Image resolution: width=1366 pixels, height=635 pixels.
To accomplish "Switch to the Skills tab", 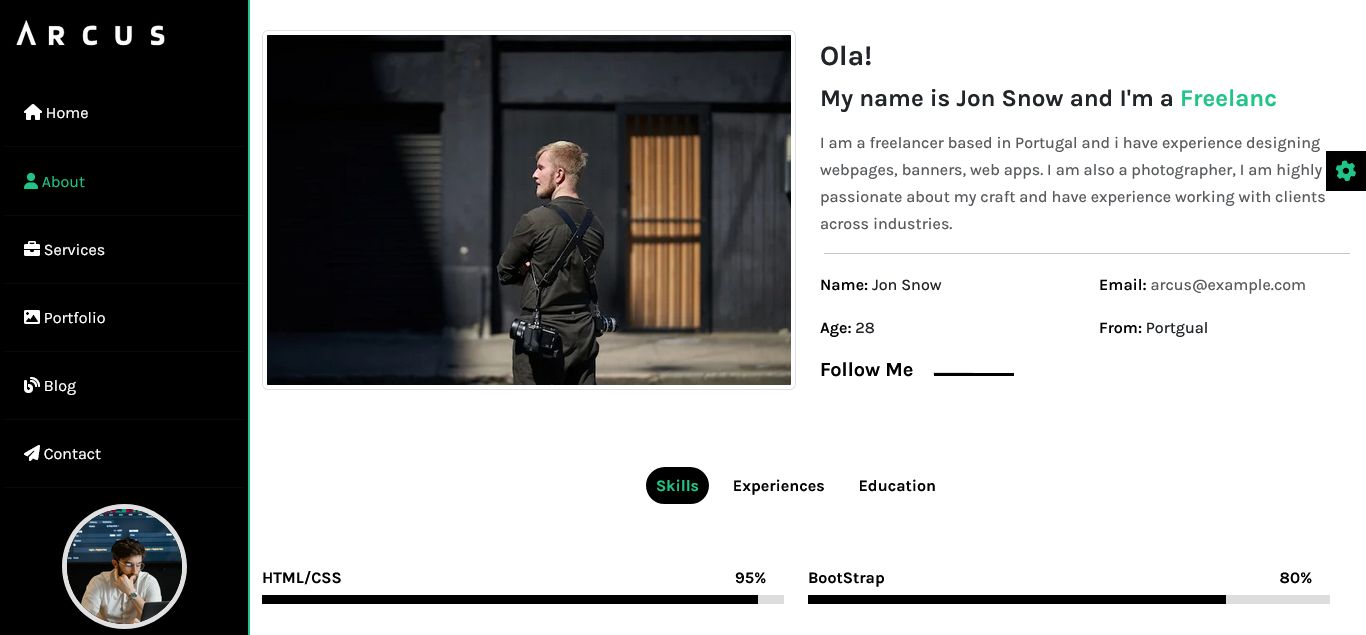I will (x=677, y=486).
